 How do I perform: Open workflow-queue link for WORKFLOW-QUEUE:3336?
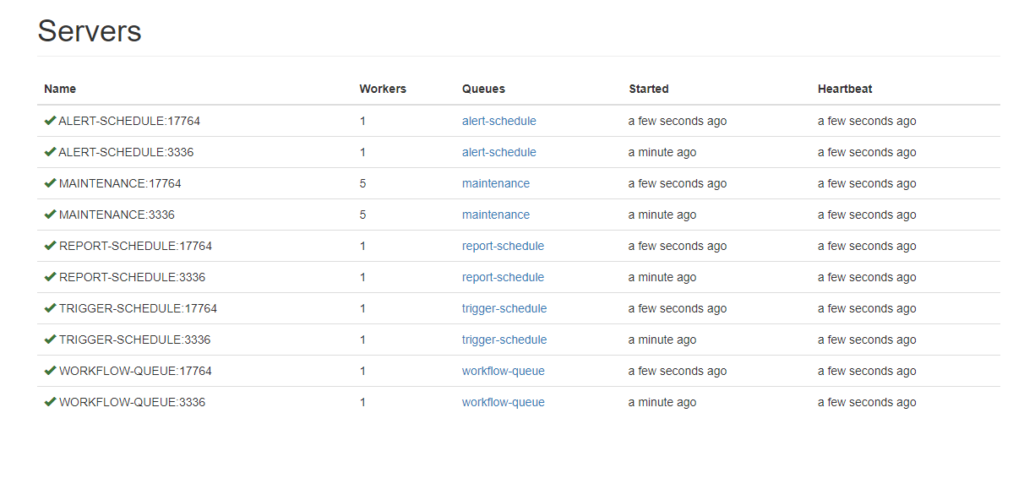[503, 402]
